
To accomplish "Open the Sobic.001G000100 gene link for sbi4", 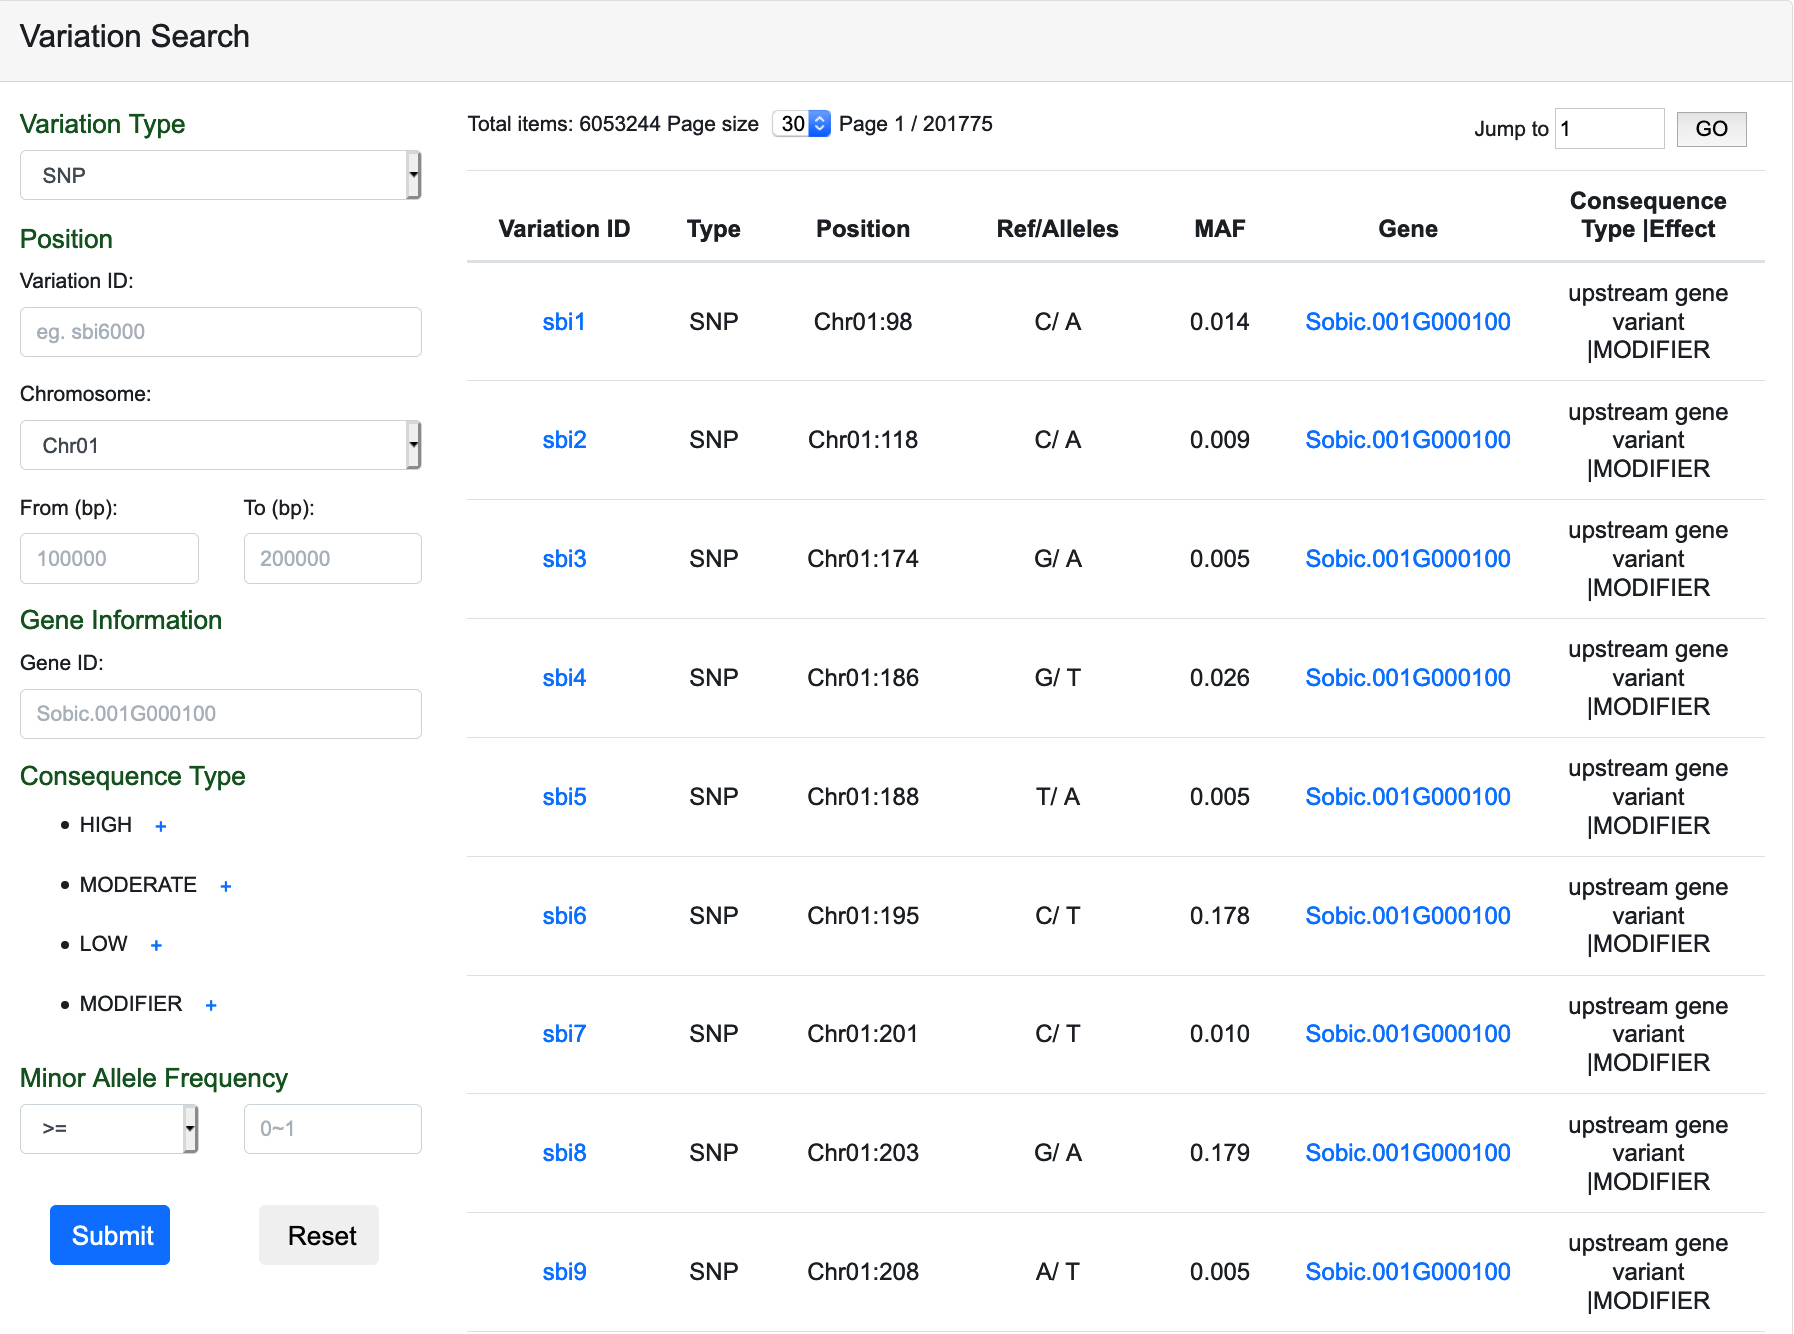I will point(1407,678).
